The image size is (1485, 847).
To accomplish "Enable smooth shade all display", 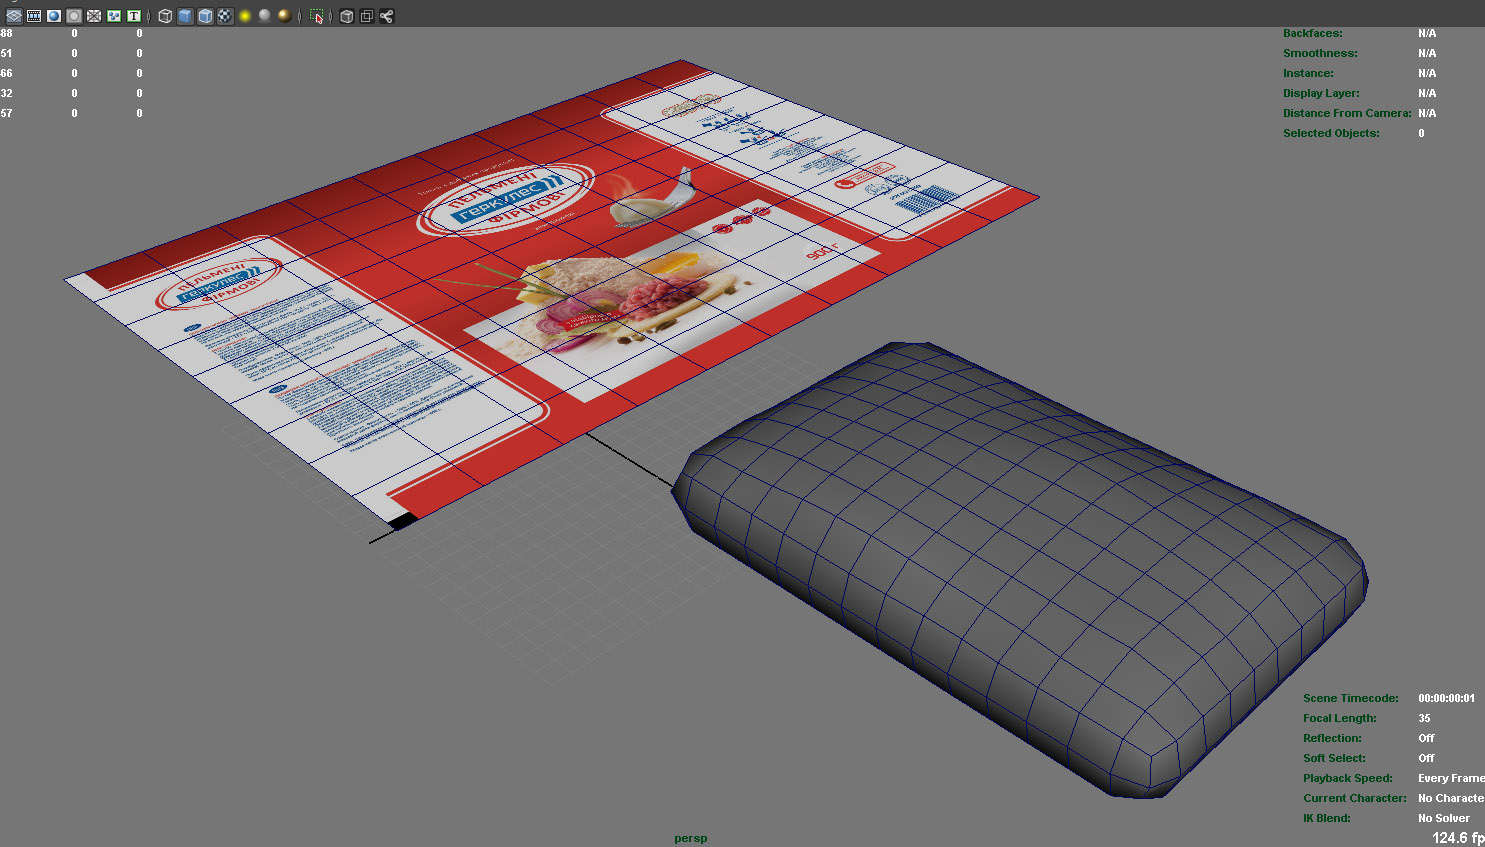I will [x=185, y=16].
